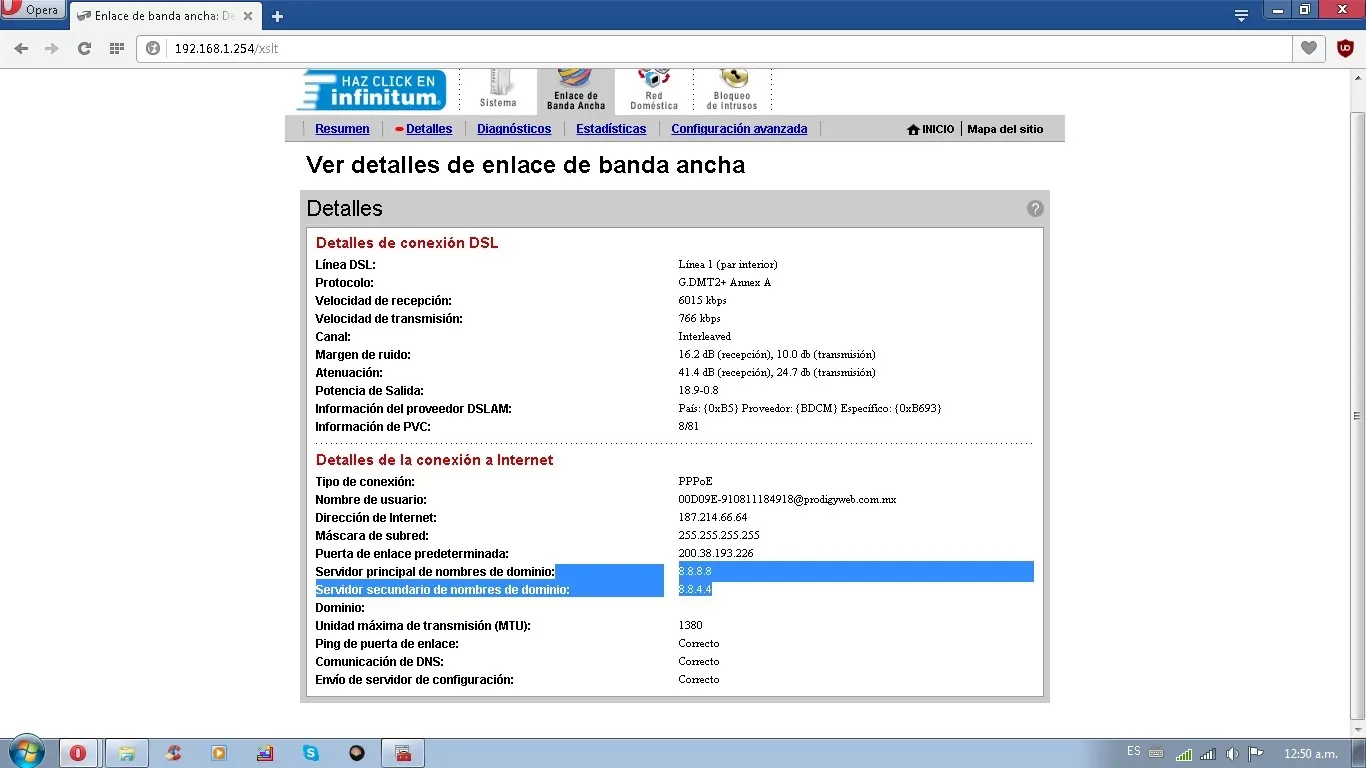The image size is (1366, 768).
Task: Open a new browser tab with plus button
Action: (x=277, y=16)
